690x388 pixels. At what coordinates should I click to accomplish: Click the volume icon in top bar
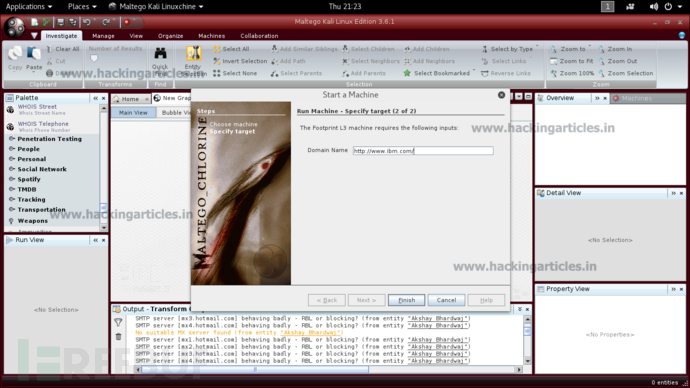pyautogui.click(x=653, y=7)
